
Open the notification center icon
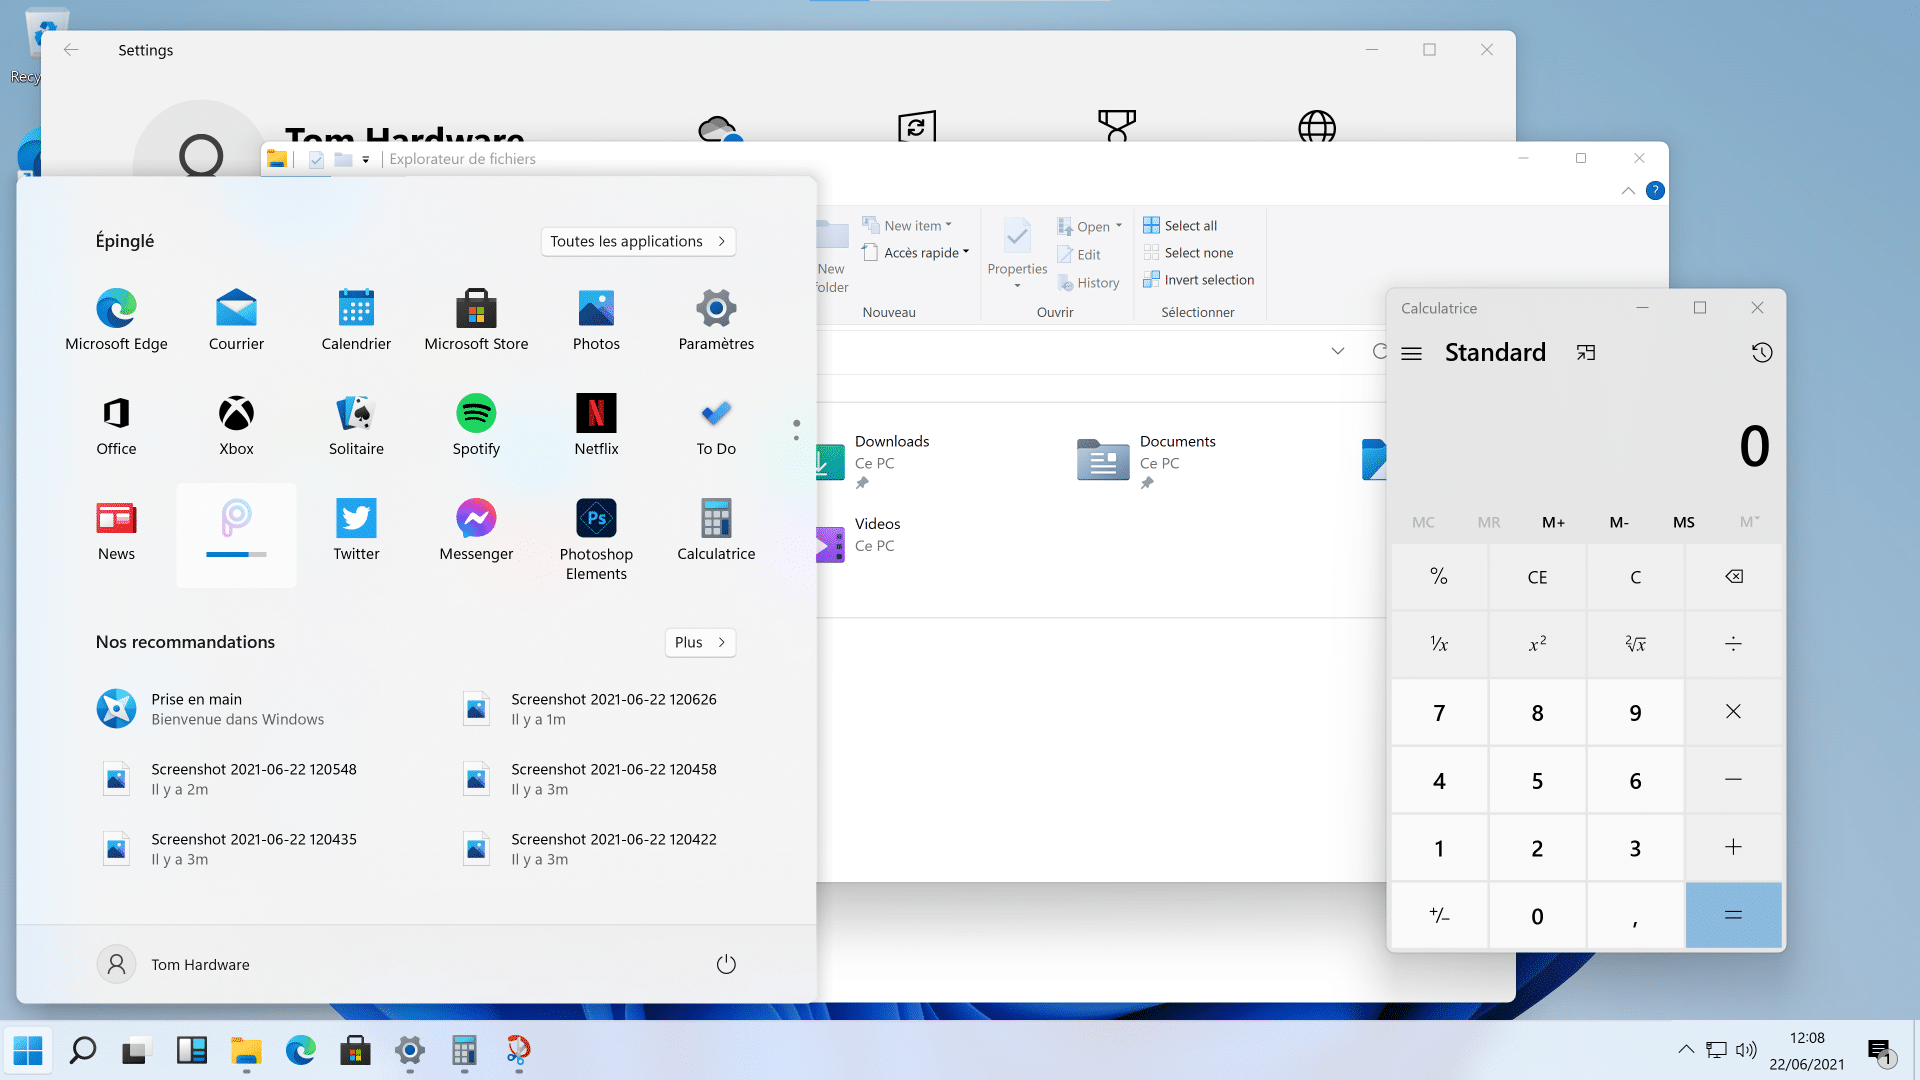(1880, 1050)
